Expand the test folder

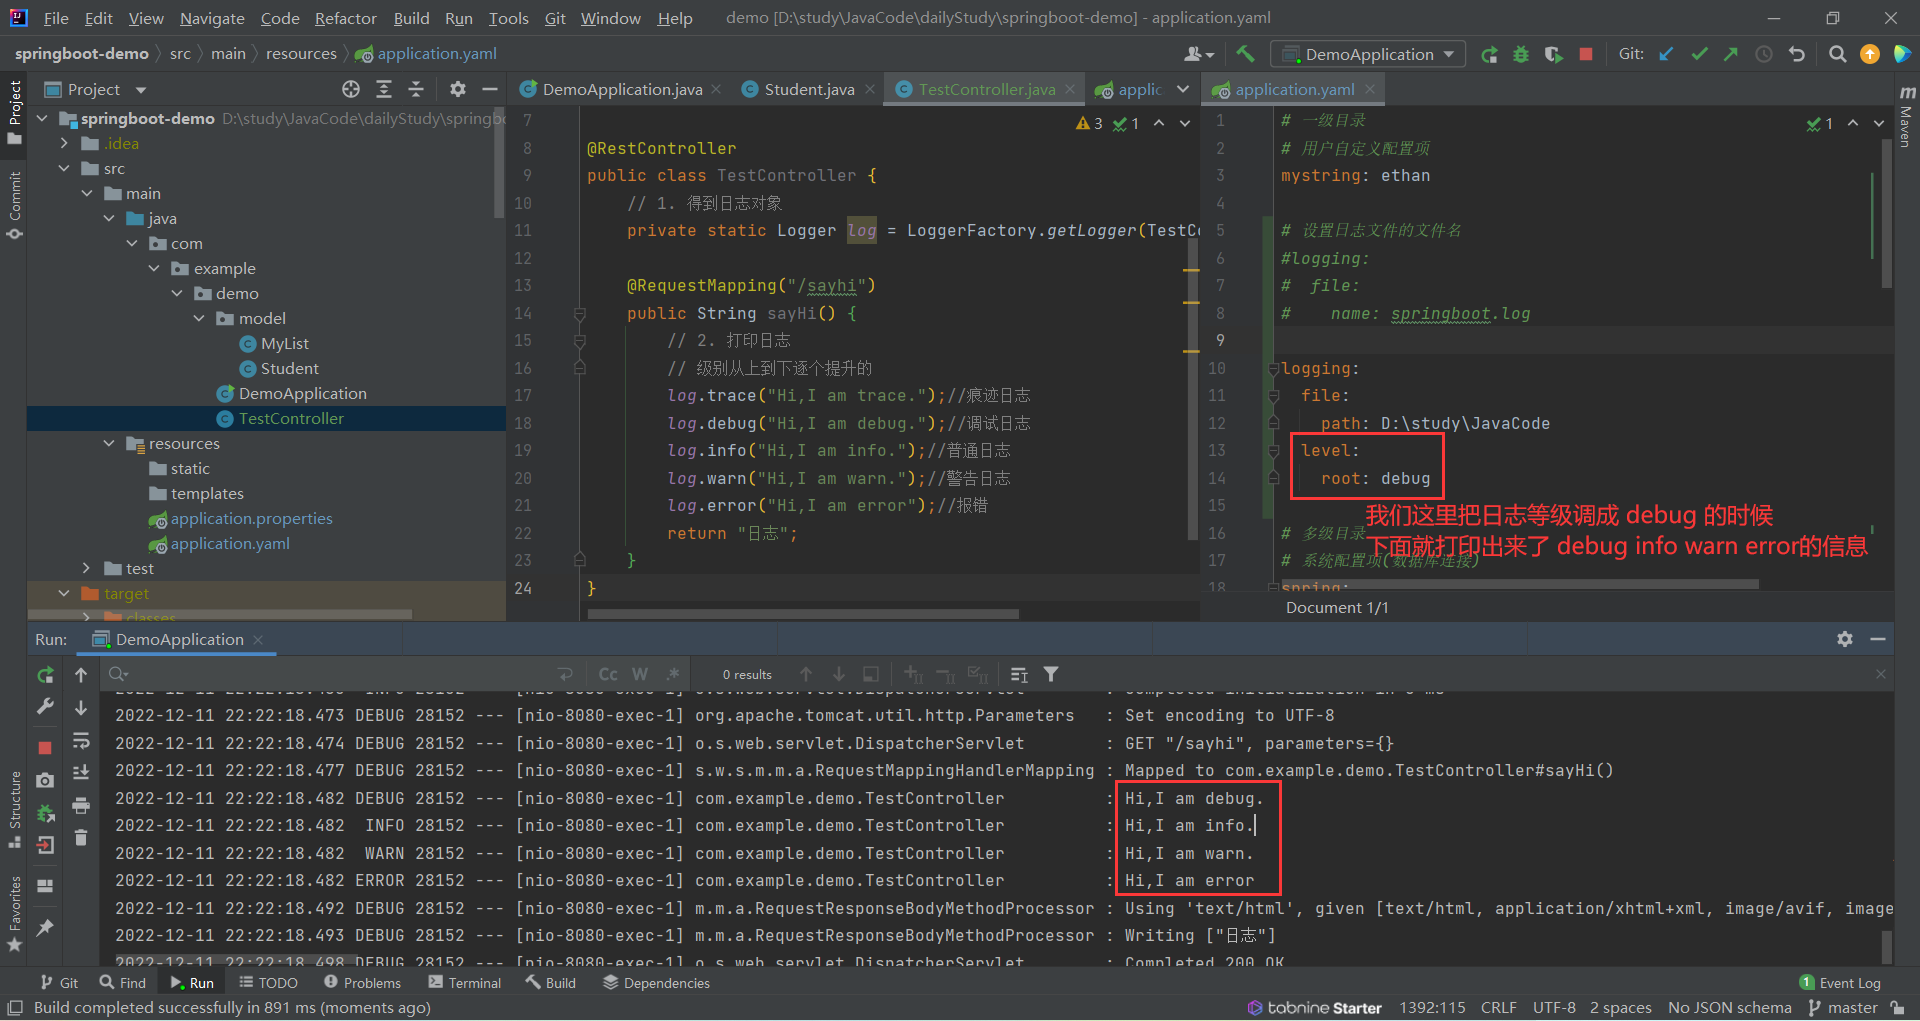coord(87,568)
